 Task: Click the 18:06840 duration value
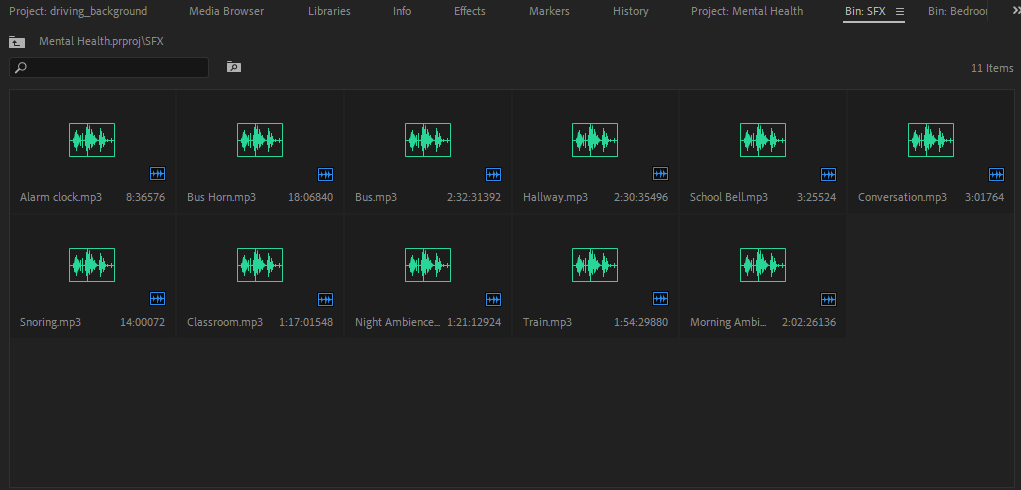(x=311, y=197)
